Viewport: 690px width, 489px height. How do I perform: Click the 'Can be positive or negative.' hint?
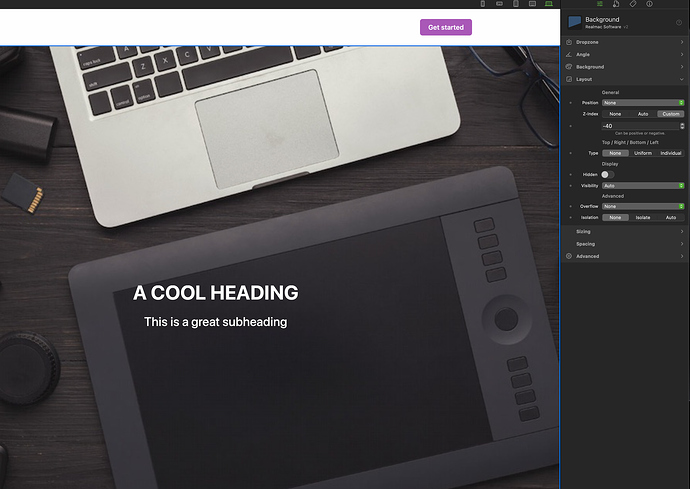[x=640, y=133]
